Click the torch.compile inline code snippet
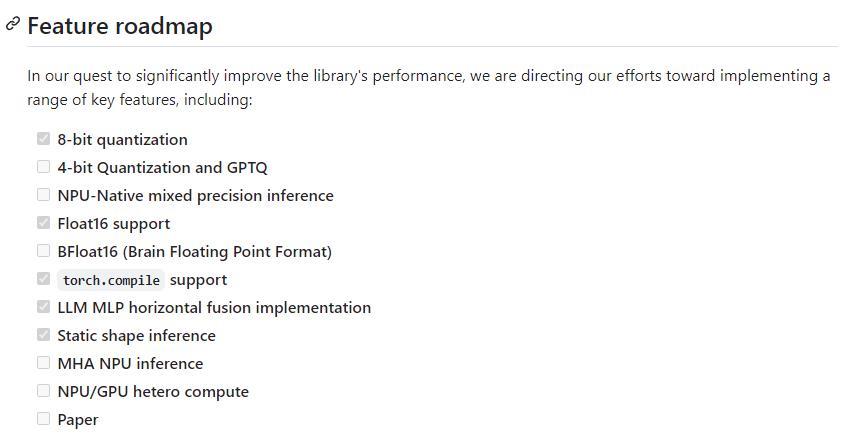Viewport: 854px width, 438px height. [x=110, y=280]
